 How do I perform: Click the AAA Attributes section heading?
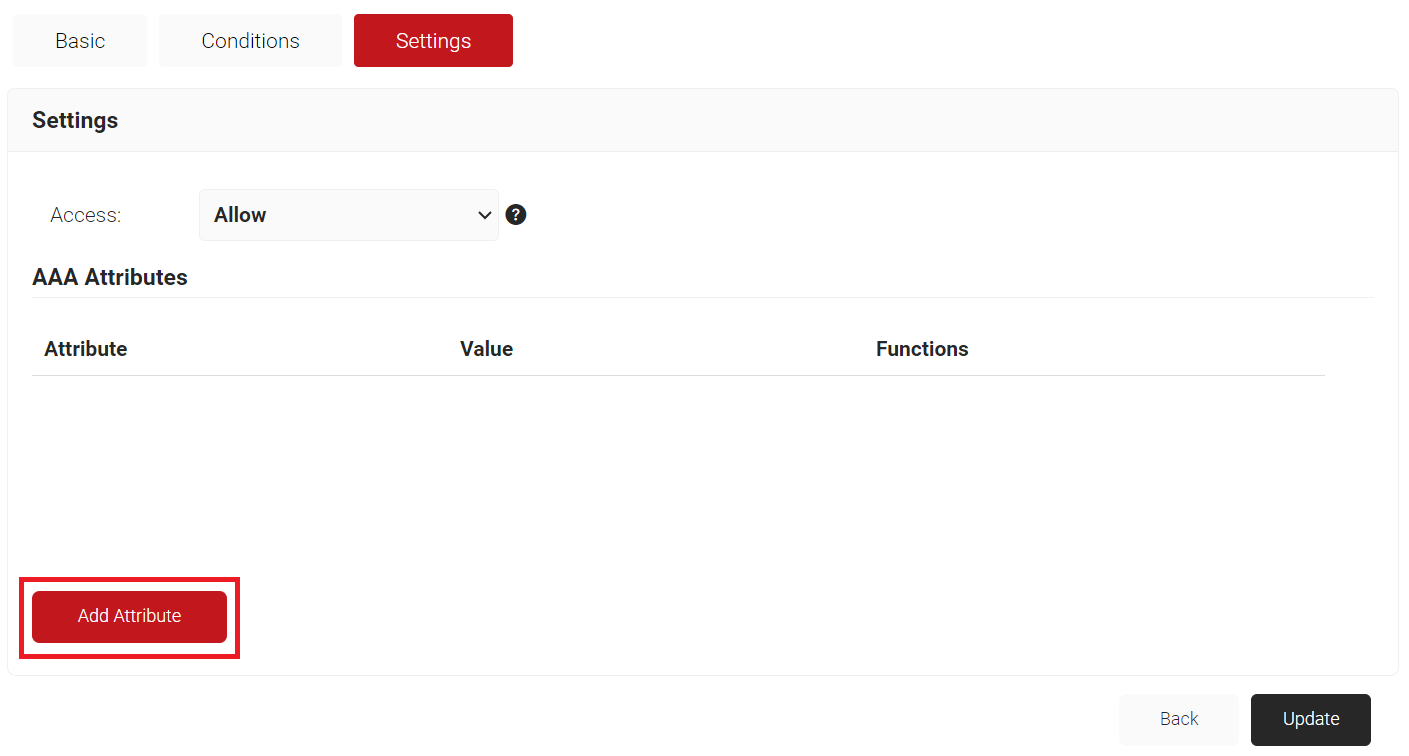[110, 277]
